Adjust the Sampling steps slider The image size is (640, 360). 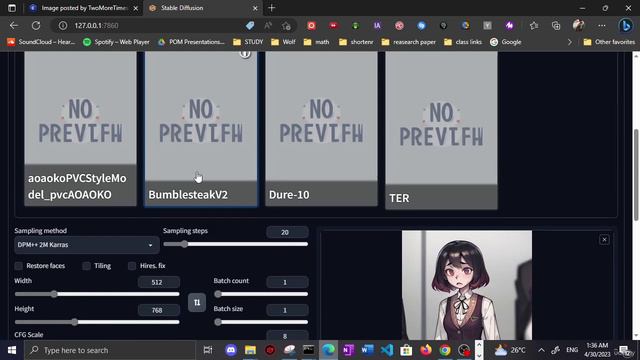pyautogui.click(x=236, y=244)
